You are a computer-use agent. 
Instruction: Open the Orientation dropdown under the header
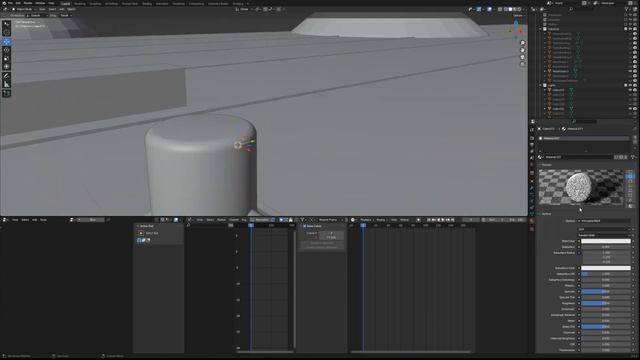pyautogui.click(x=37, y=16)
